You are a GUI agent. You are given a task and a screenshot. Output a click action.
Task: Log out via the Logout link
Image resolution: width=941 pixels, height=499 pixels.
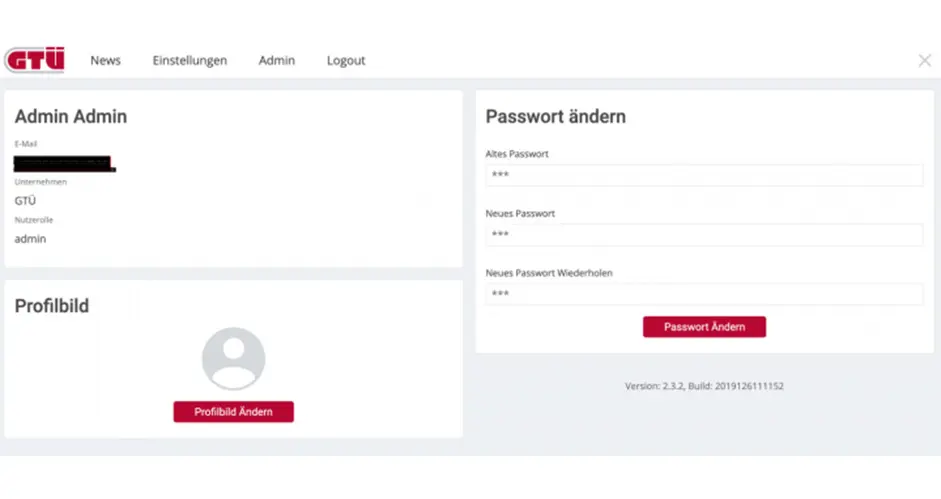pos(346,60)
